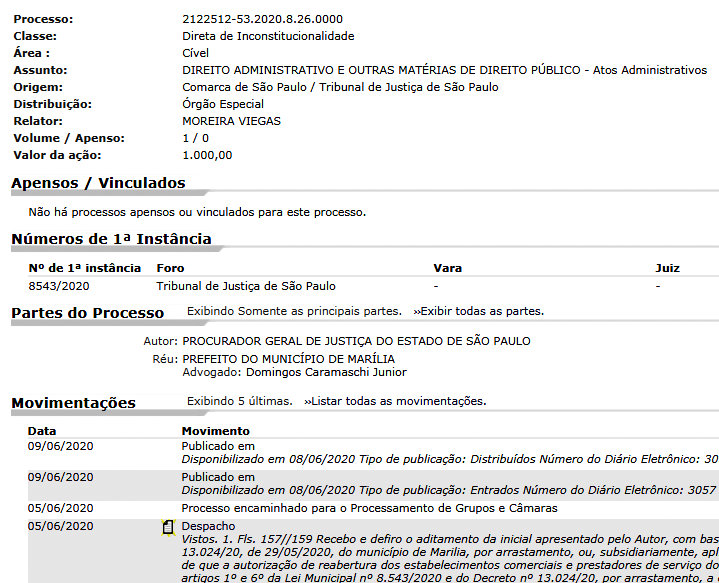Click the 'Apensos / Vinculados' section heading

(98, 183)
